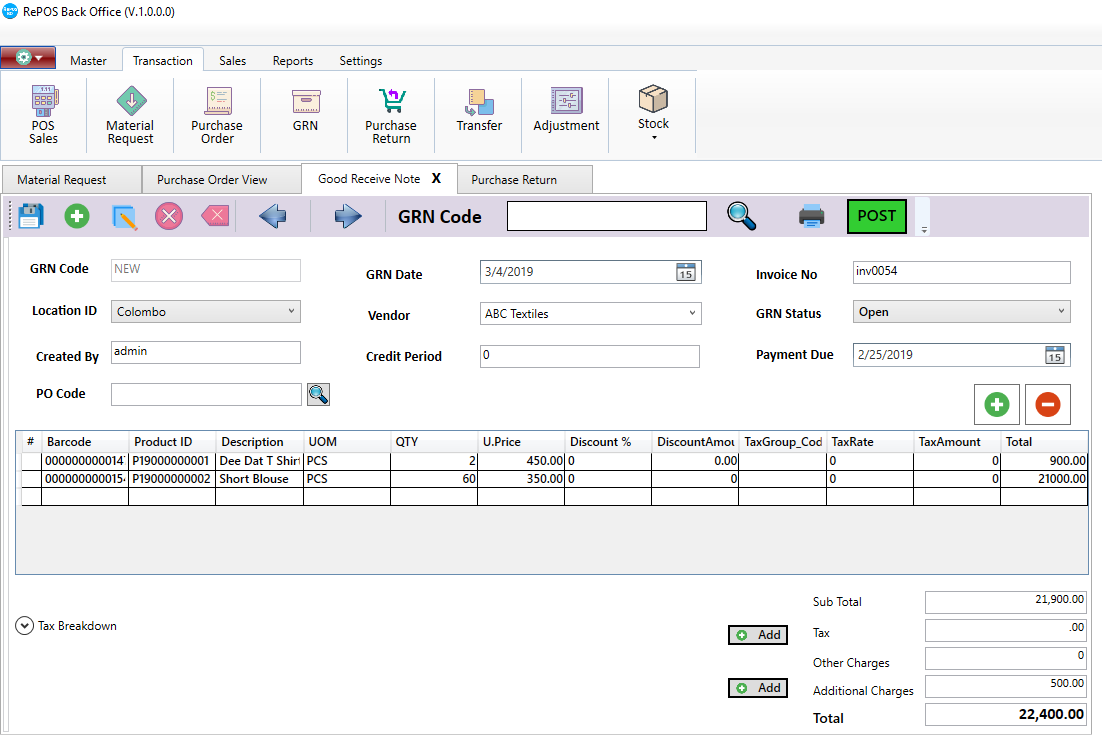Remove a line item with red minus button
Viewport: 1102px width, 745px height.
point(1047,404)
